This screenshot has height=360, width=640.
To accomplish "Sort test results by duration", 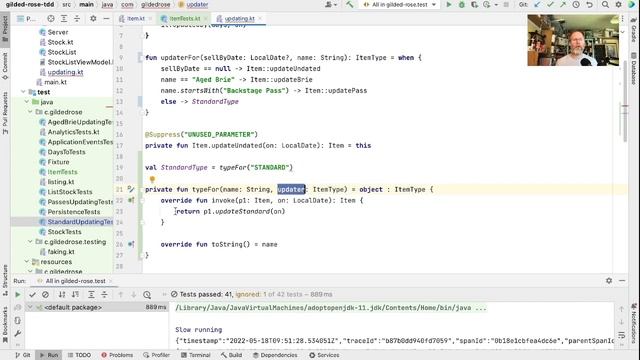I will click(x=75, y=294).
